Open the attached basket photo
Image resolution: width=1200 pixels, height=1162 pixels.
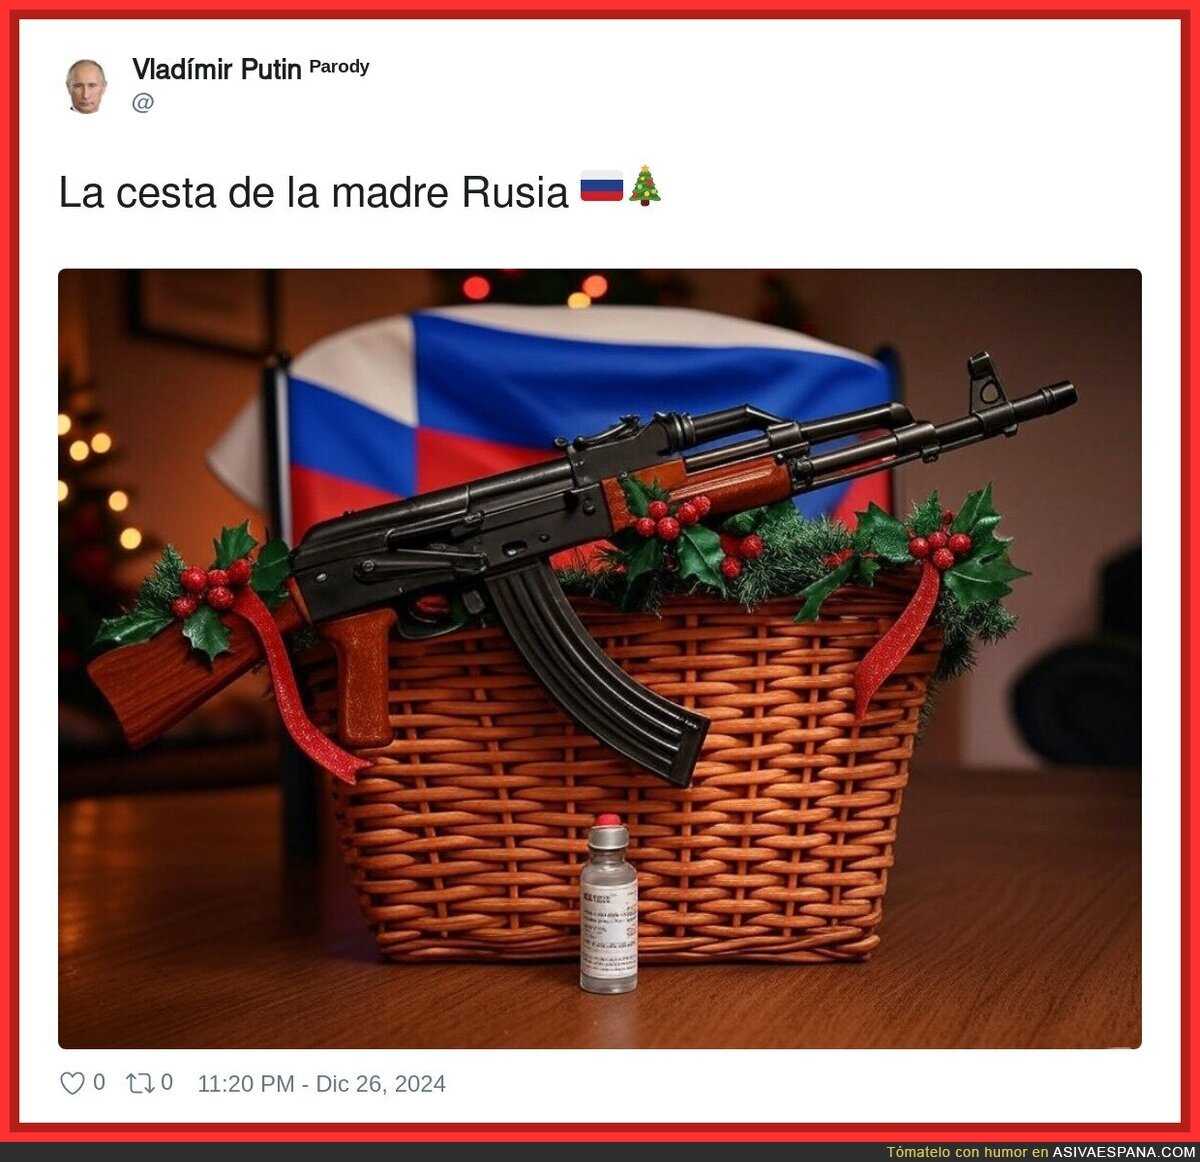point(600,658)
